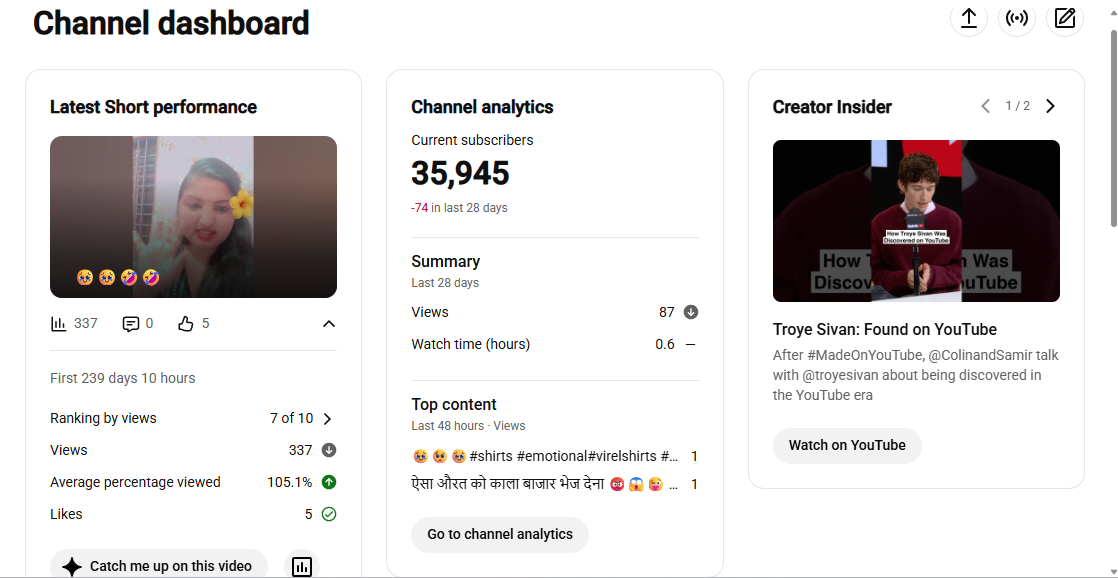Click the -74 in last 28 days text
Screen dimensions: 1118x578
tap(459, 208)
